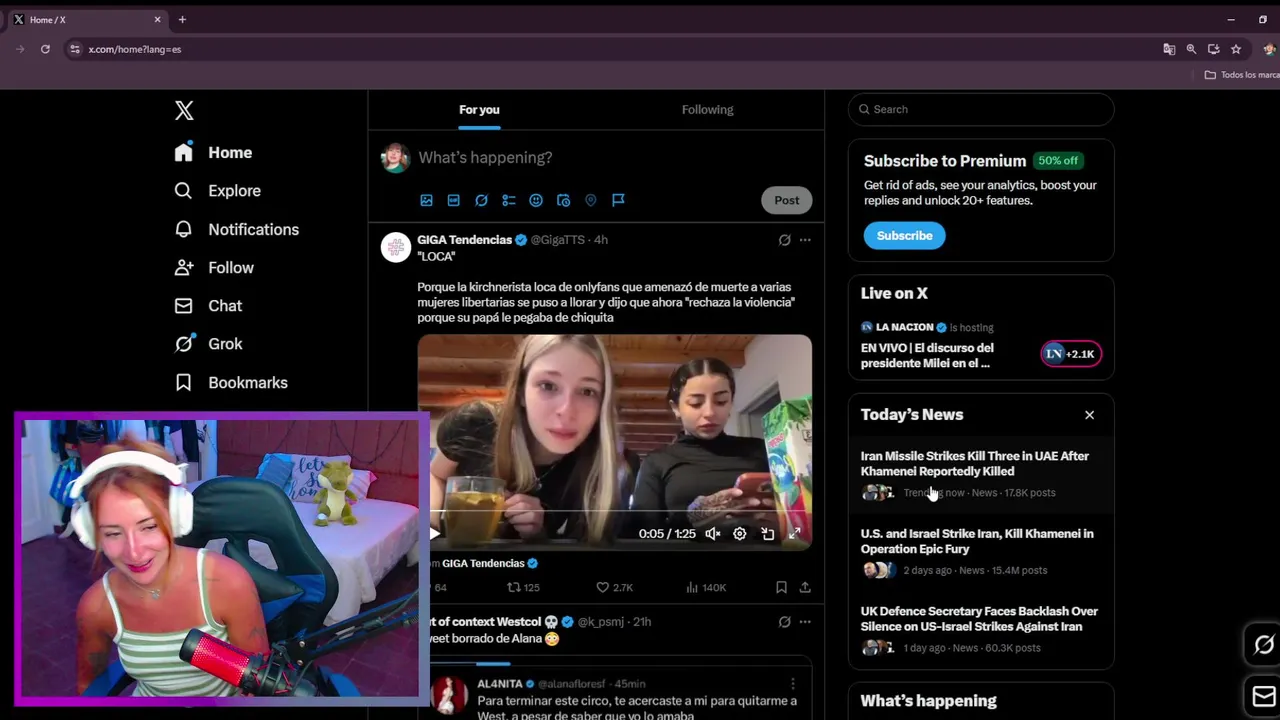Open video settings gear

click(x=740, y=534)
